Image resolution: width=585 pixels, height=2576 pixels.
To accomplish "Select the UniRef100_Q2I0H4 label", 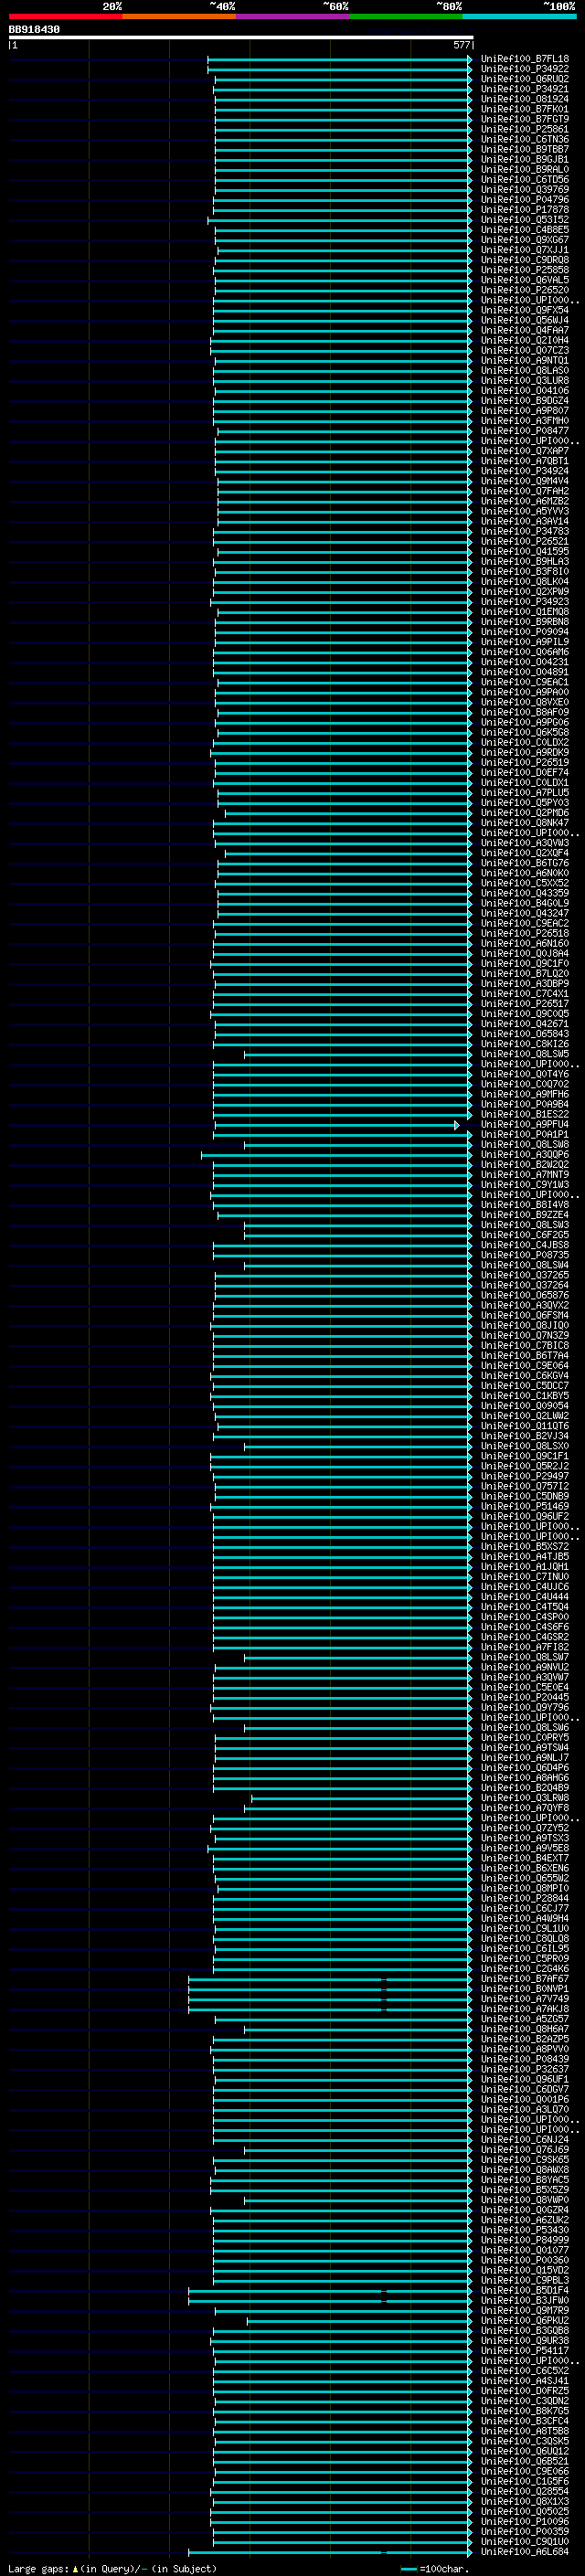I will tap(524, 340).
